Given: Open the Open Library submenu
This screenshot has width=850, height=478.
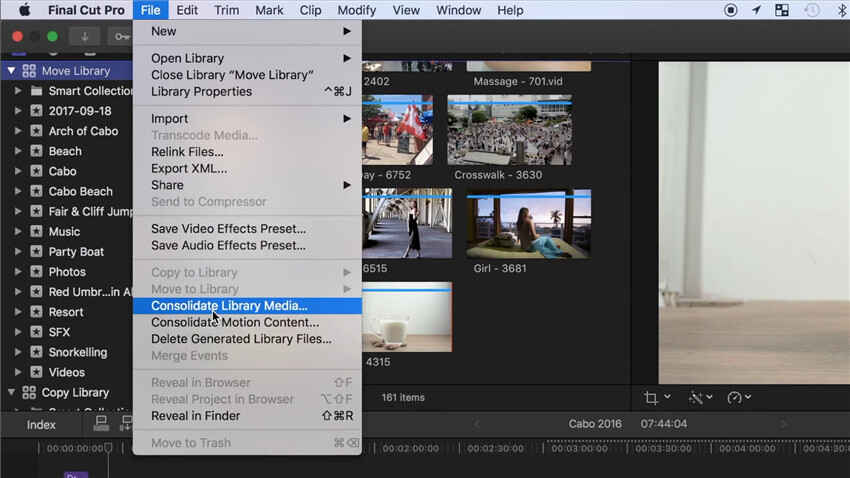Looking at the screenshot, I should (x=248, y=58).
